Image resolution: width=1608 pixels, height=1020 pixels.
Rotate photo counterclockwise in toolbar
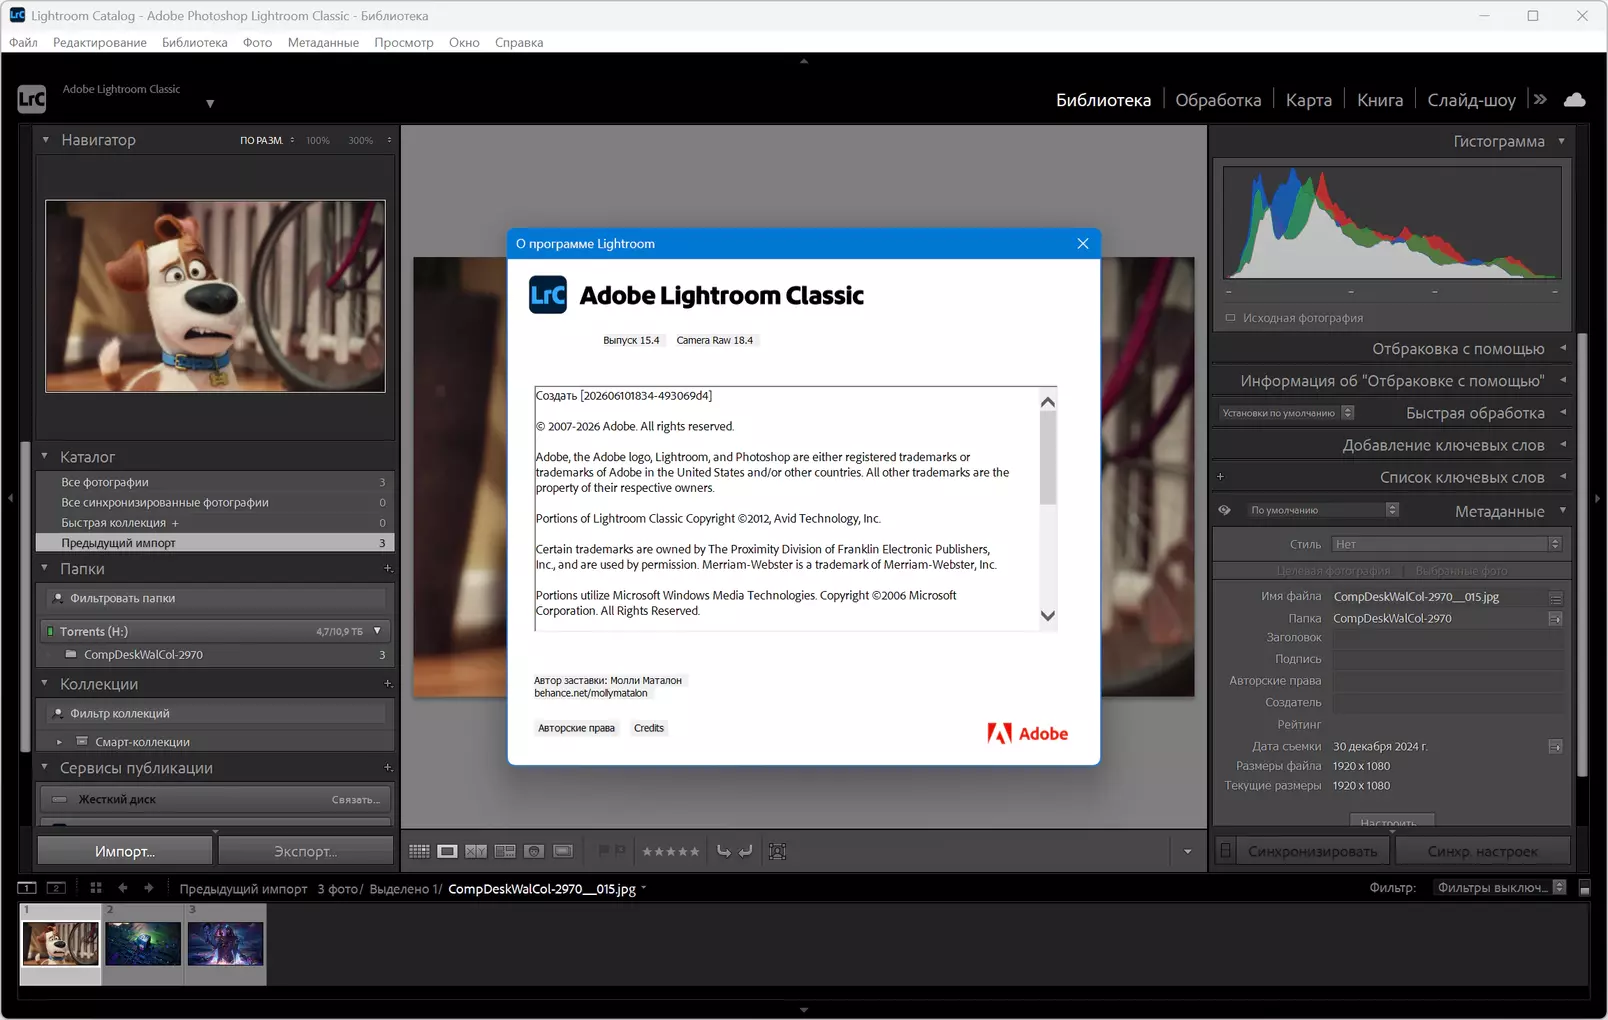tap(723, 851)
